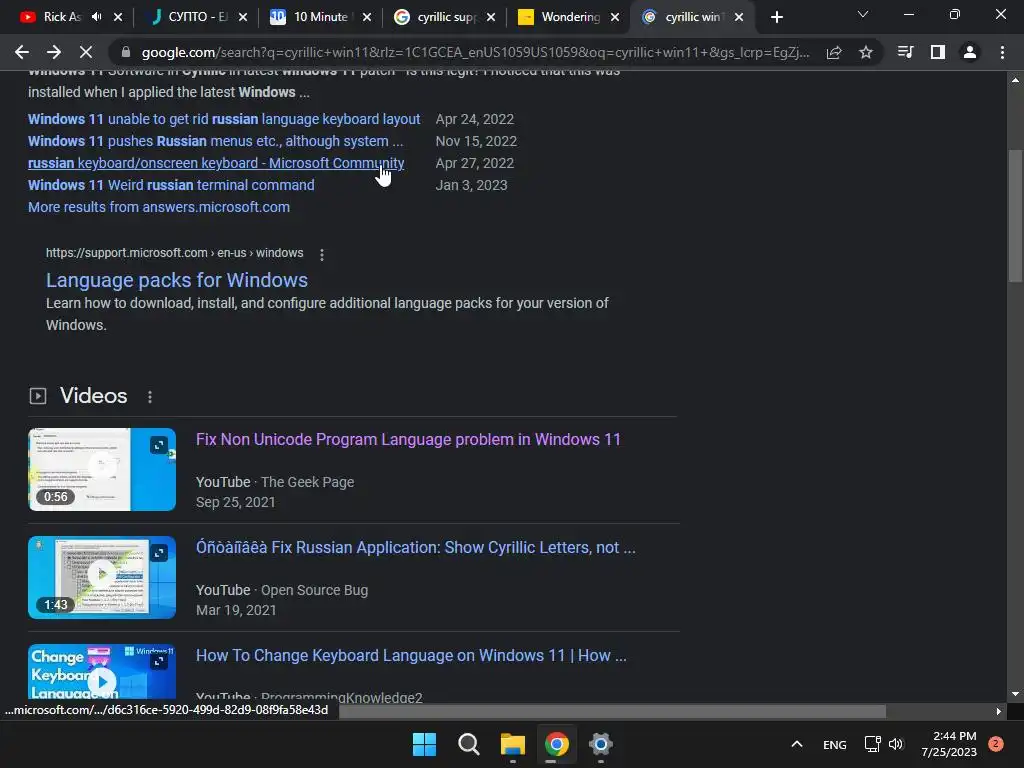Click the horizontal scrollbar thumb

click(612, 711)
